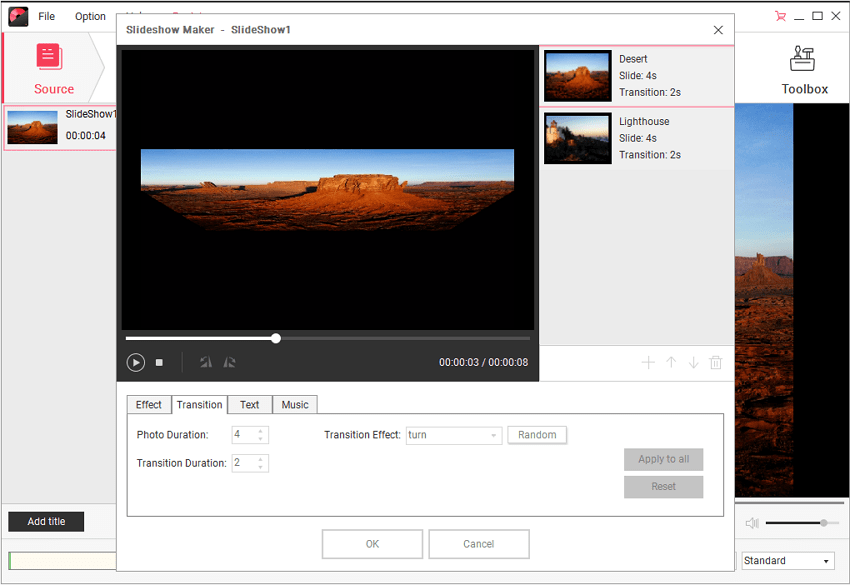Screen dimensions: 850x585
Task: Switch to the Music tab
Action: pyautogui.click(x=295, y=405)
